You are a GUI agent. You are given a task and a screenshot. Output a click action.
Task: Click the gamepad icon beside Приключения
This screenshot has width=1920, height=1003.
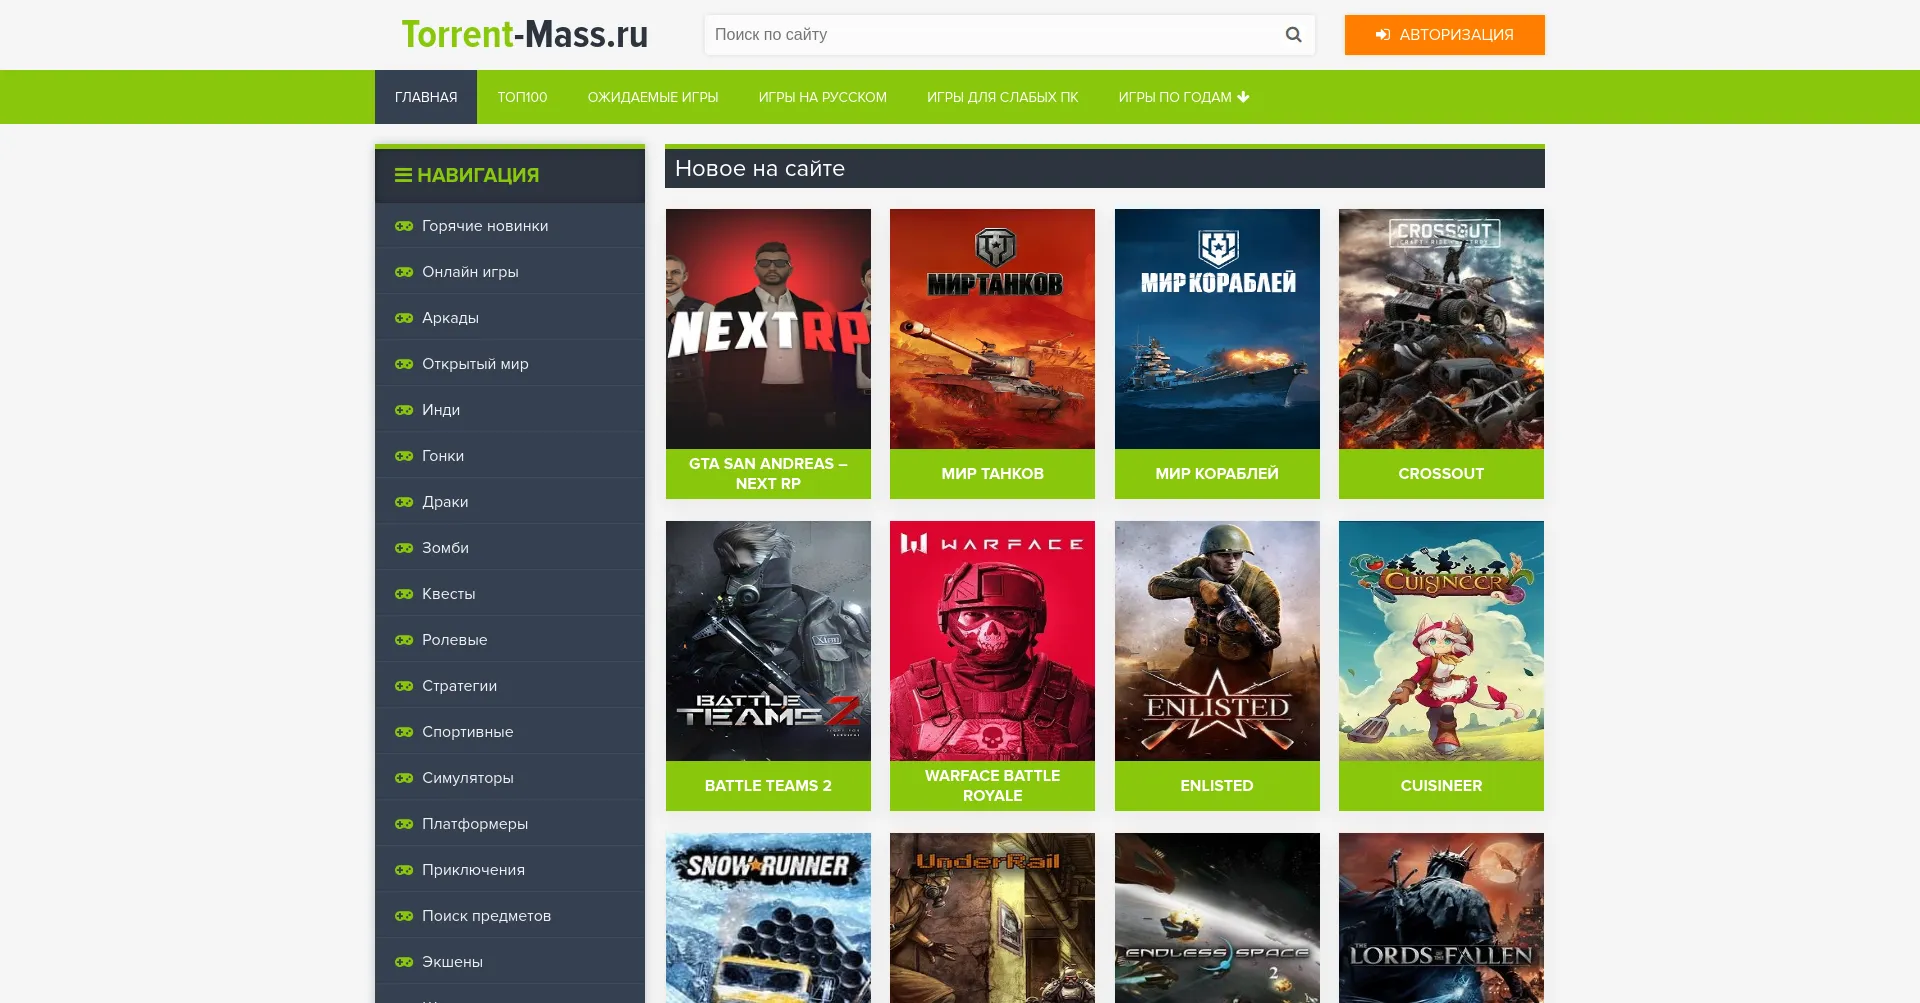(x=404, y=870)
